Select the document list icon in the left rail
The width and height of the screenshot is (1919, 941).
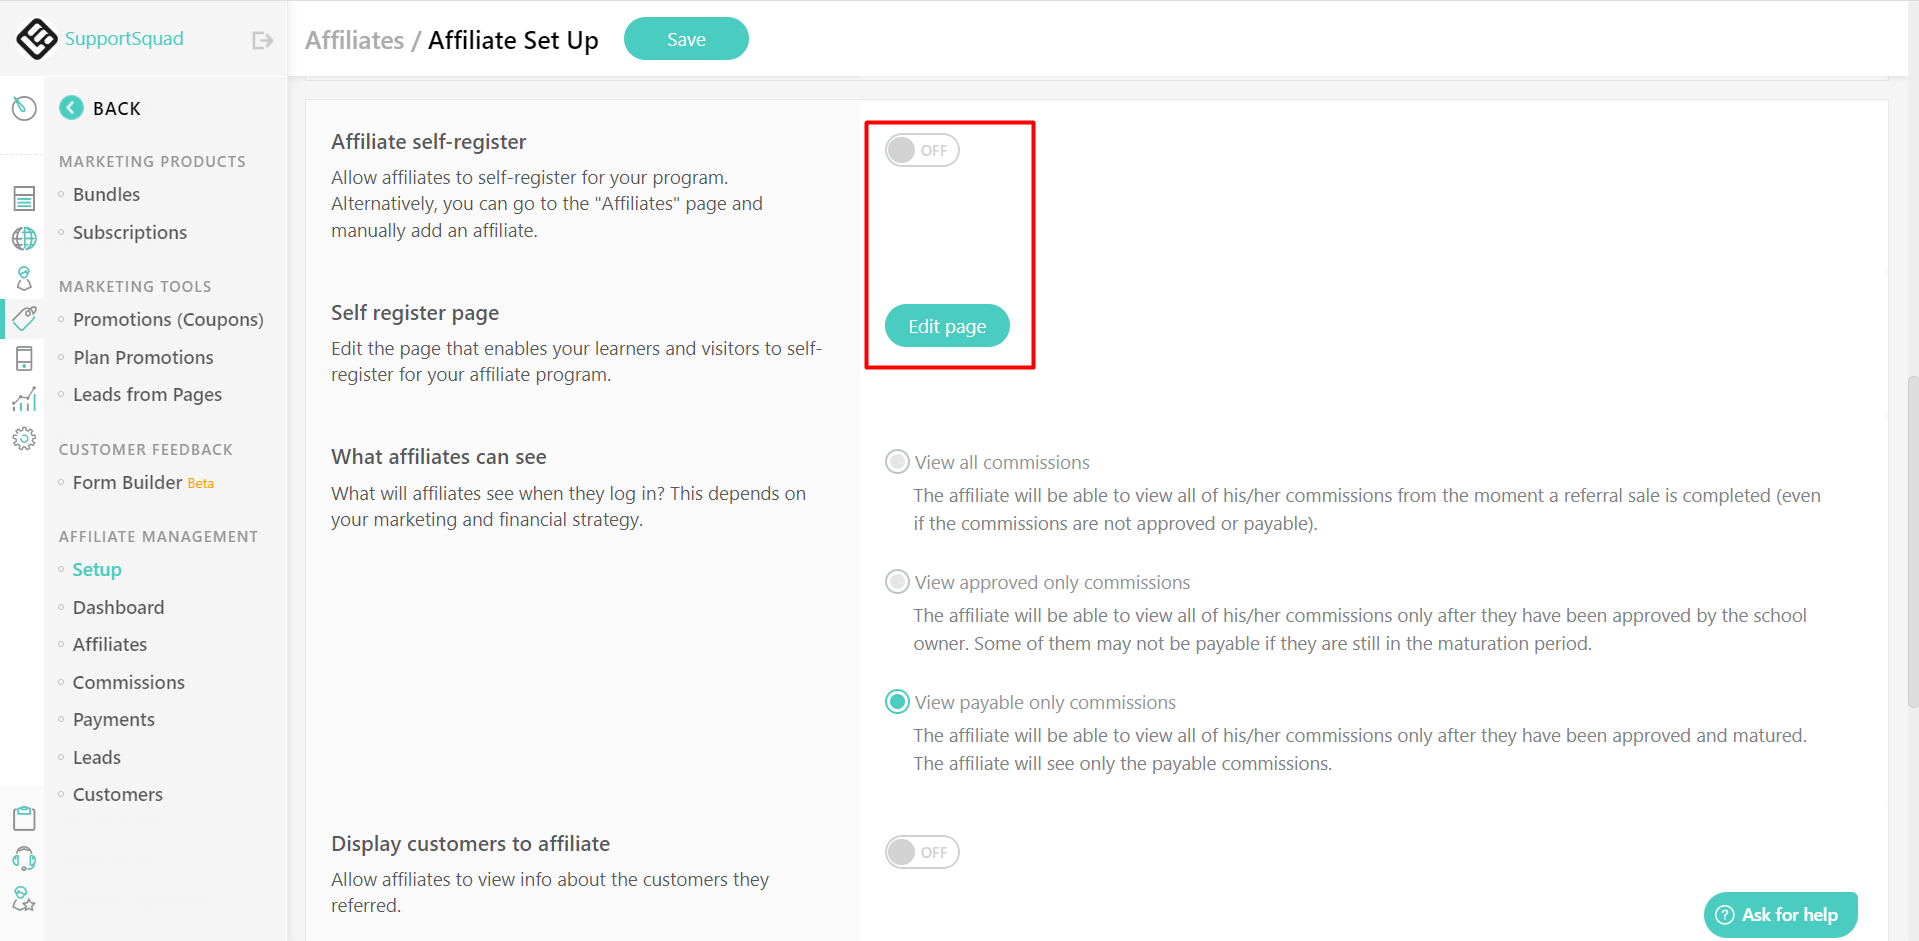pyautogui.click(x=23, y=198)
